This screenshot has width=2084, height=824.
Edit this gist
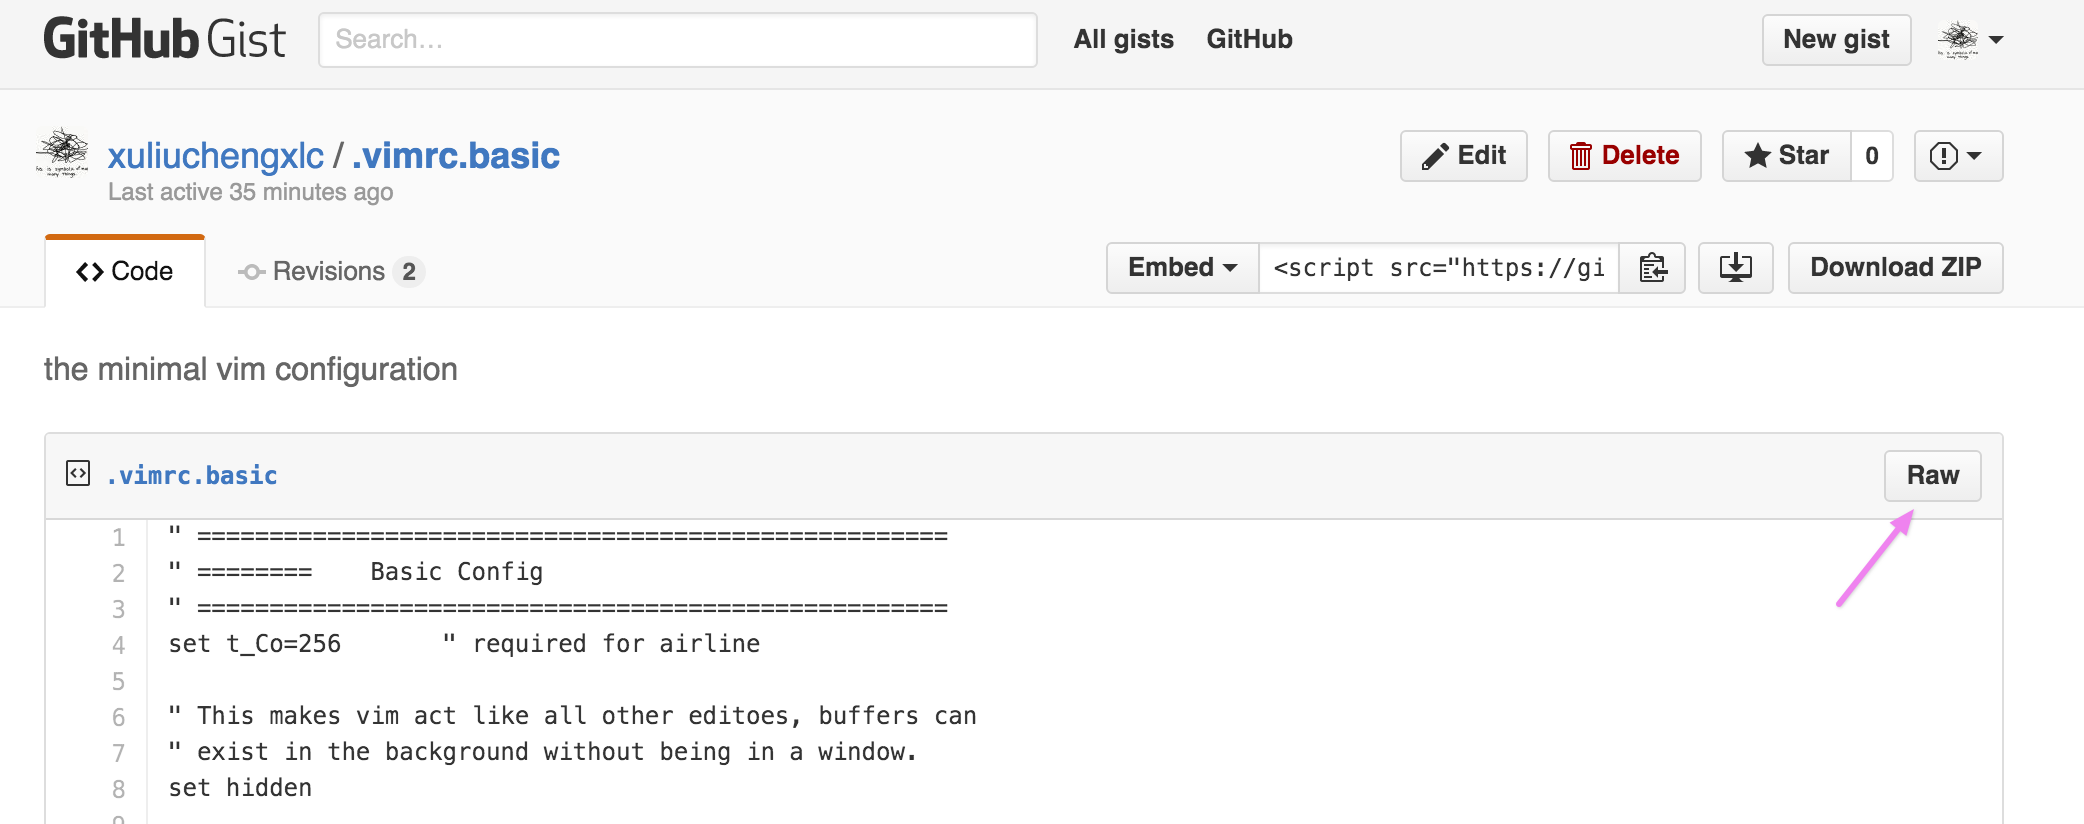pos(1464,156)
